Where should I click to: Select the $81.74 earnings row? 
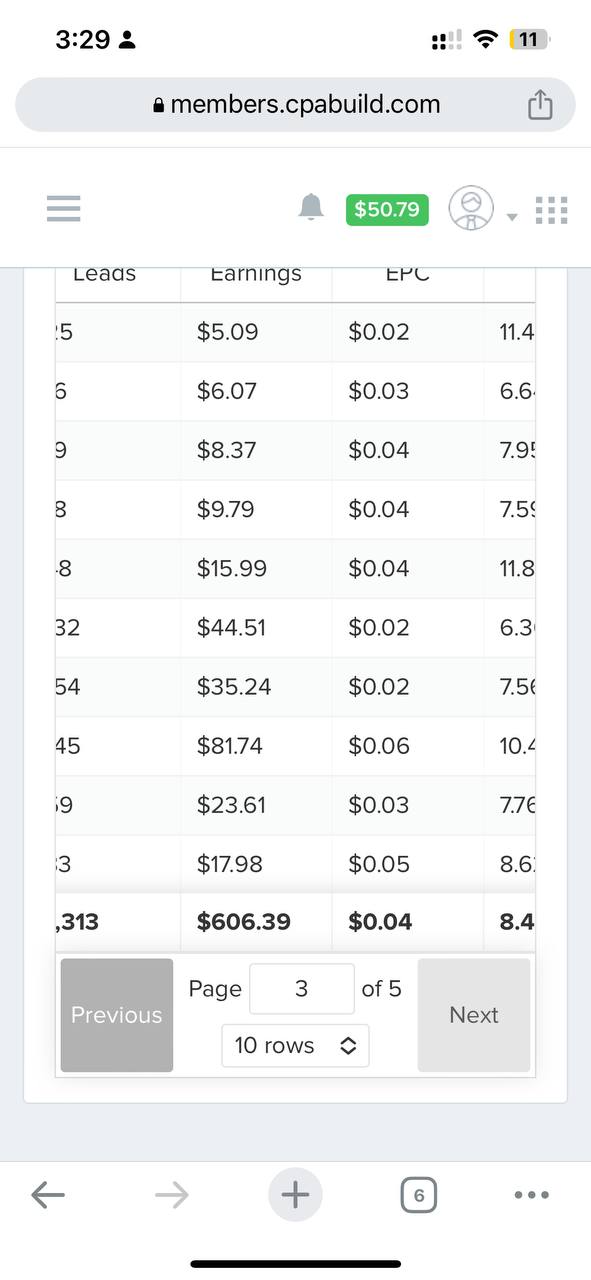coord(295,746)
